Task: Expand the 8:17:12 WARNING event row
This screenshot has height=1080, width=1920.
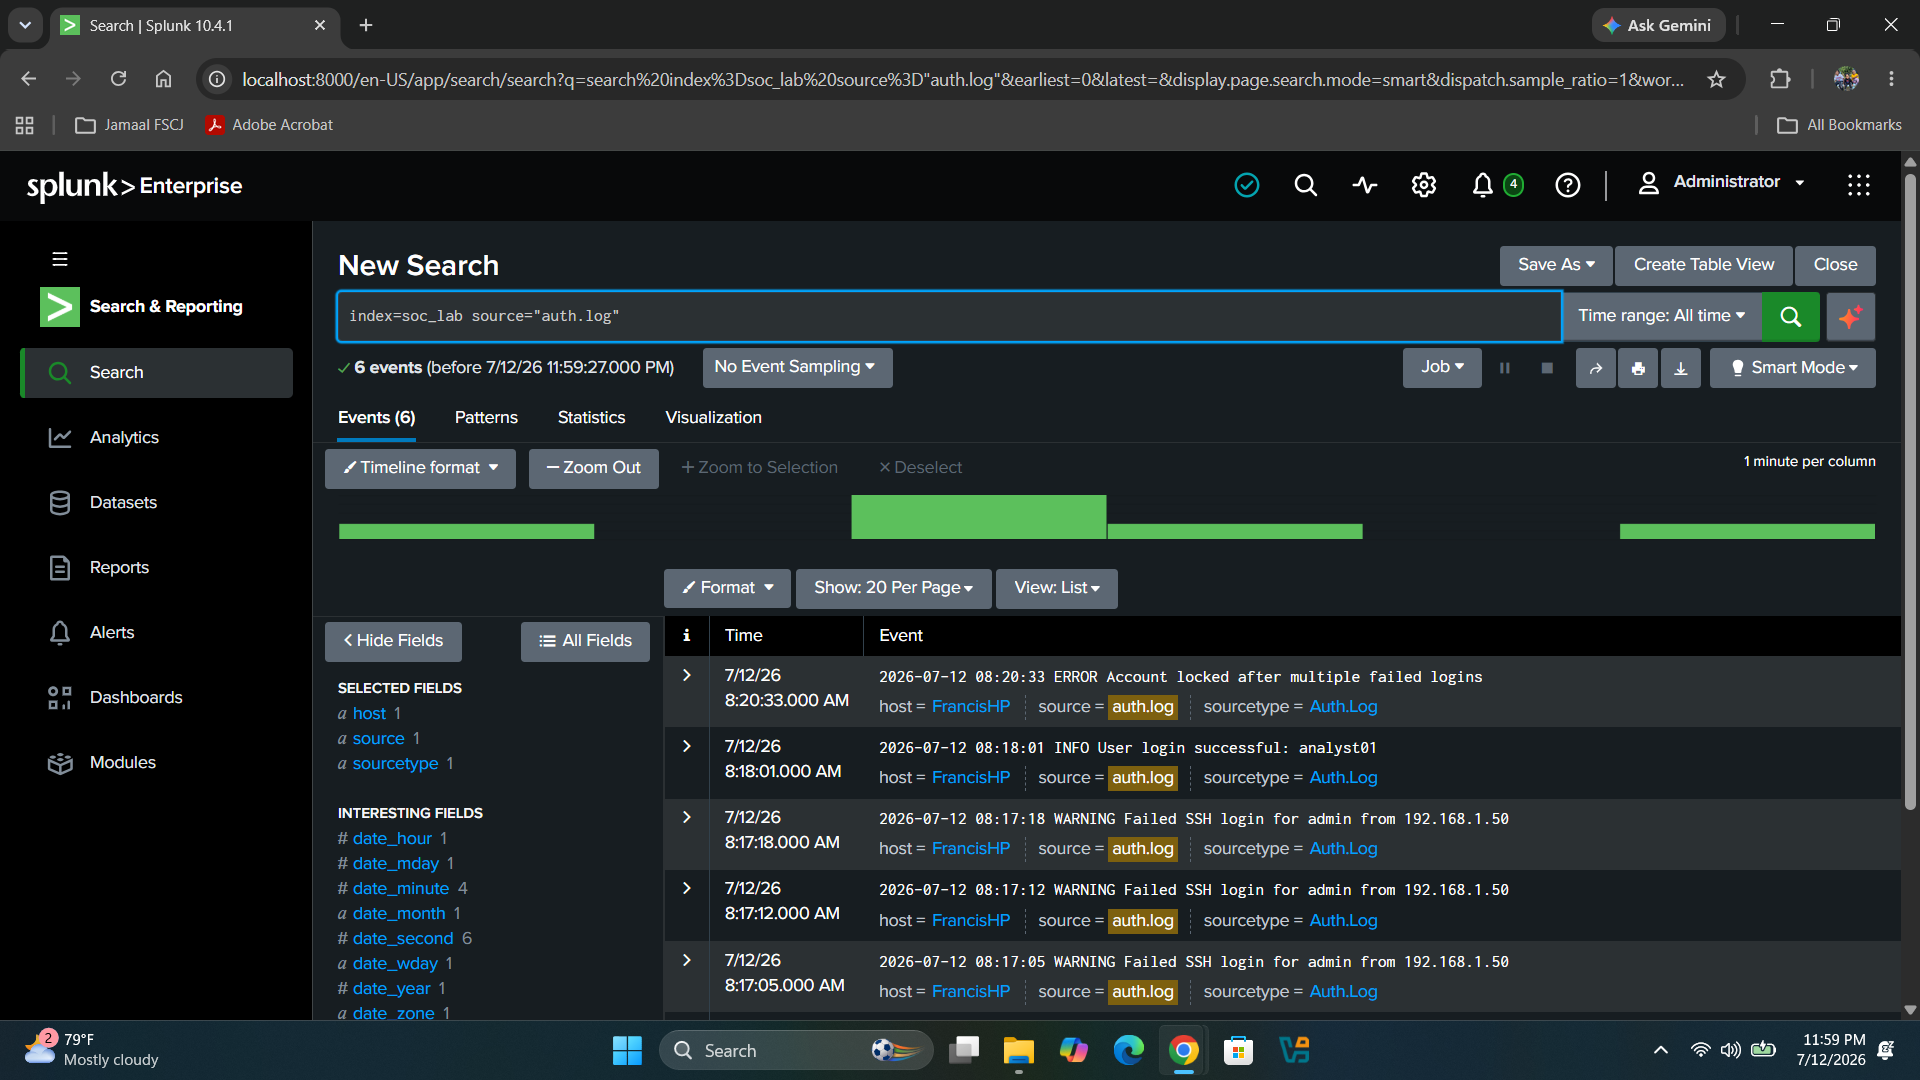Action: [x=687, y=888]
